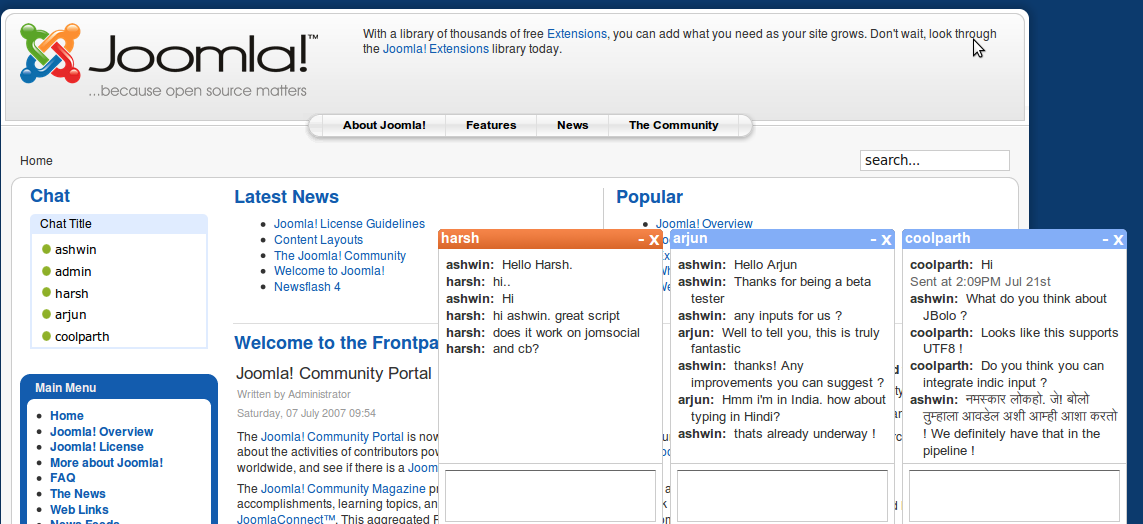The width and height of the screenshot is (1143, 524).
Task: Open FAQ from Main Menu
Action: (x=62, y=478)
